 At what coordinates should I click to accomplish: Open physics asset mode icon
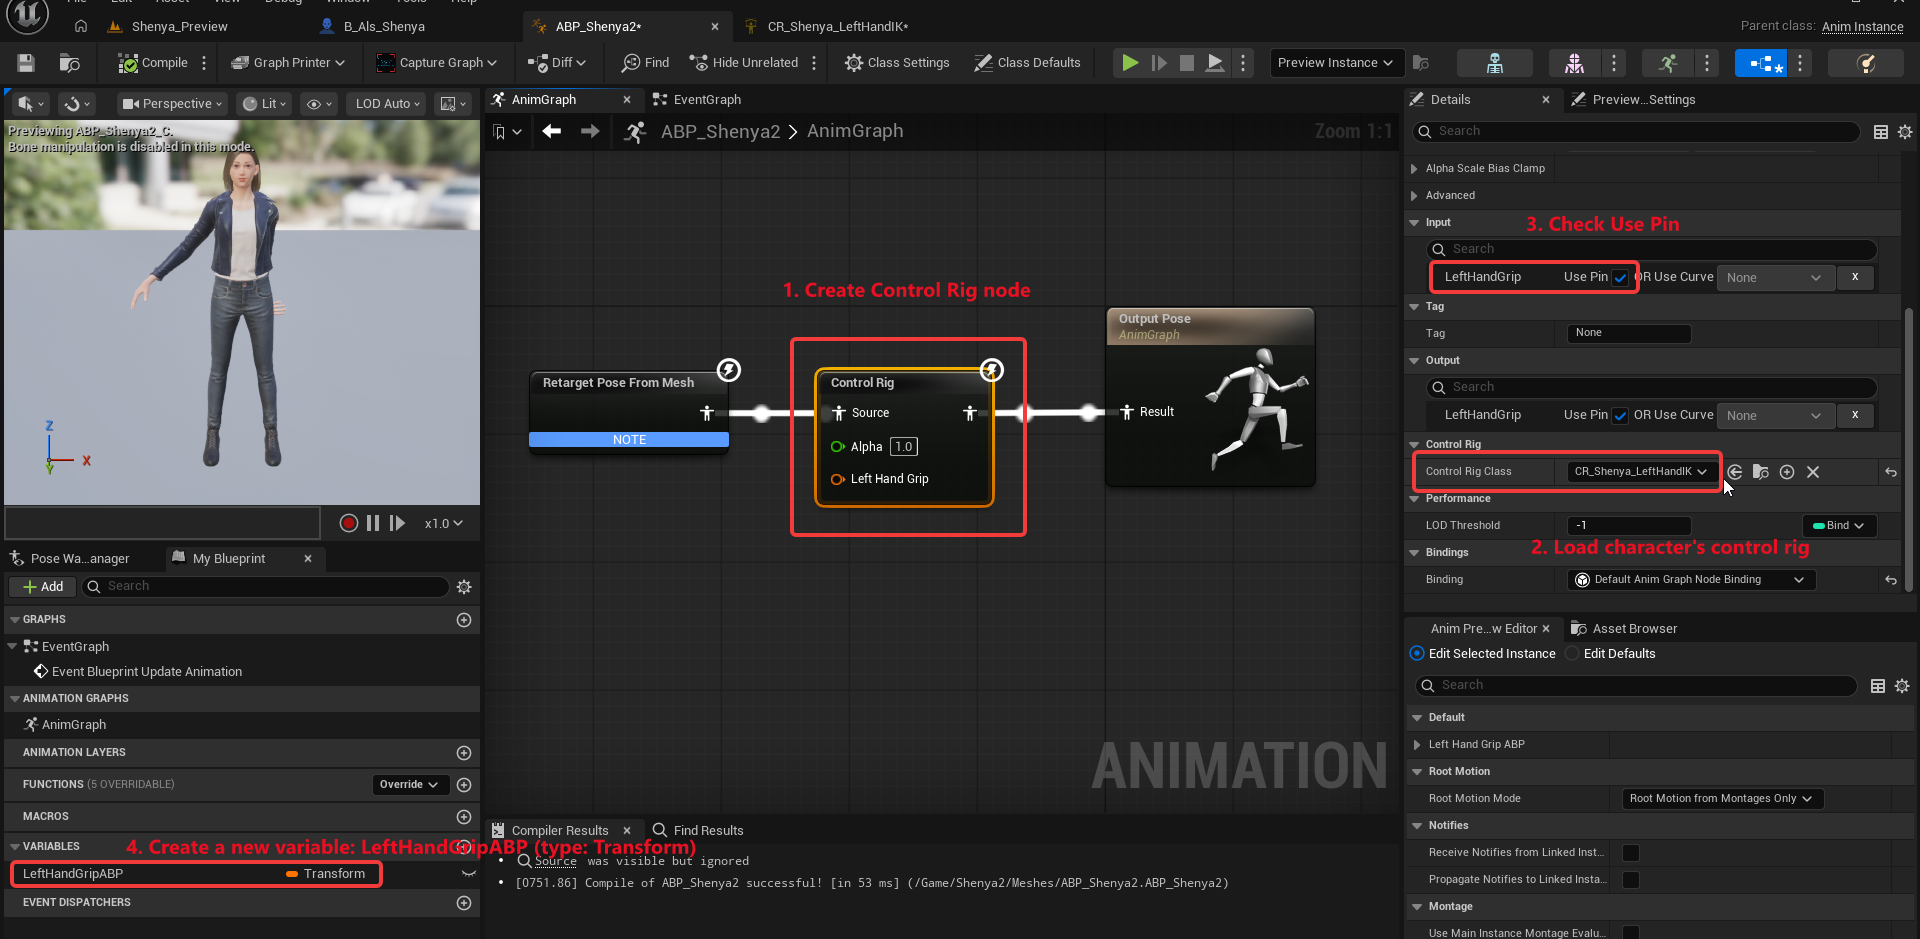coord(1865,63)
